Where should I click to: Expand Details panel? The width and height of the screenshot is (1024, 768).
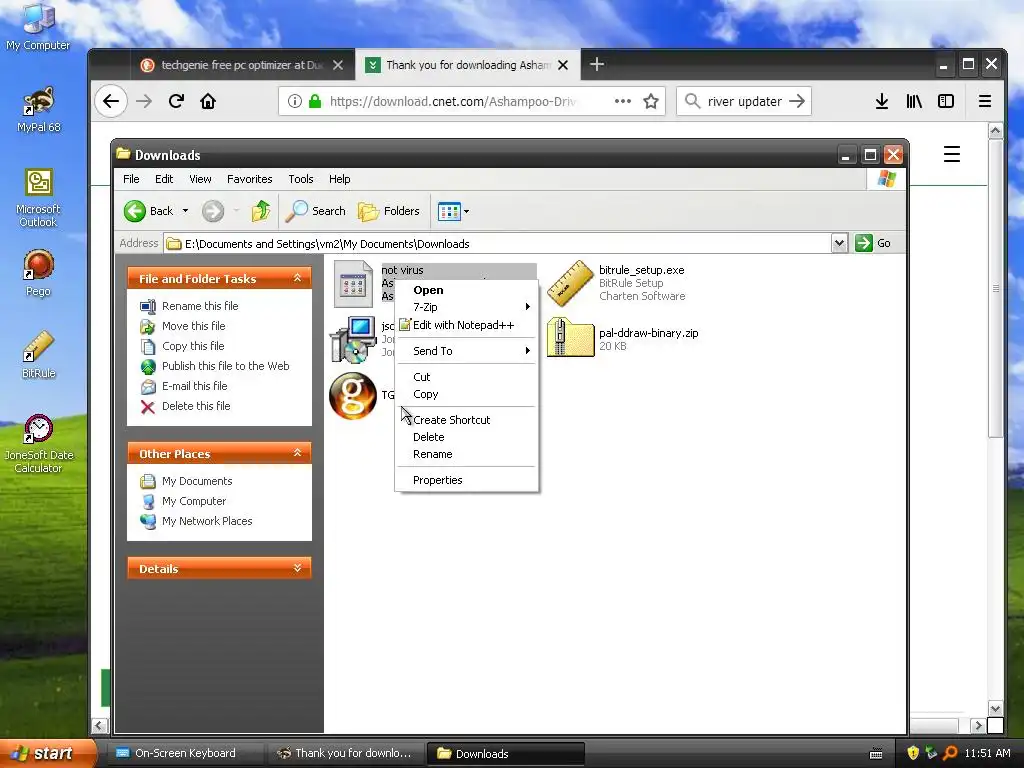coord(297,568)
